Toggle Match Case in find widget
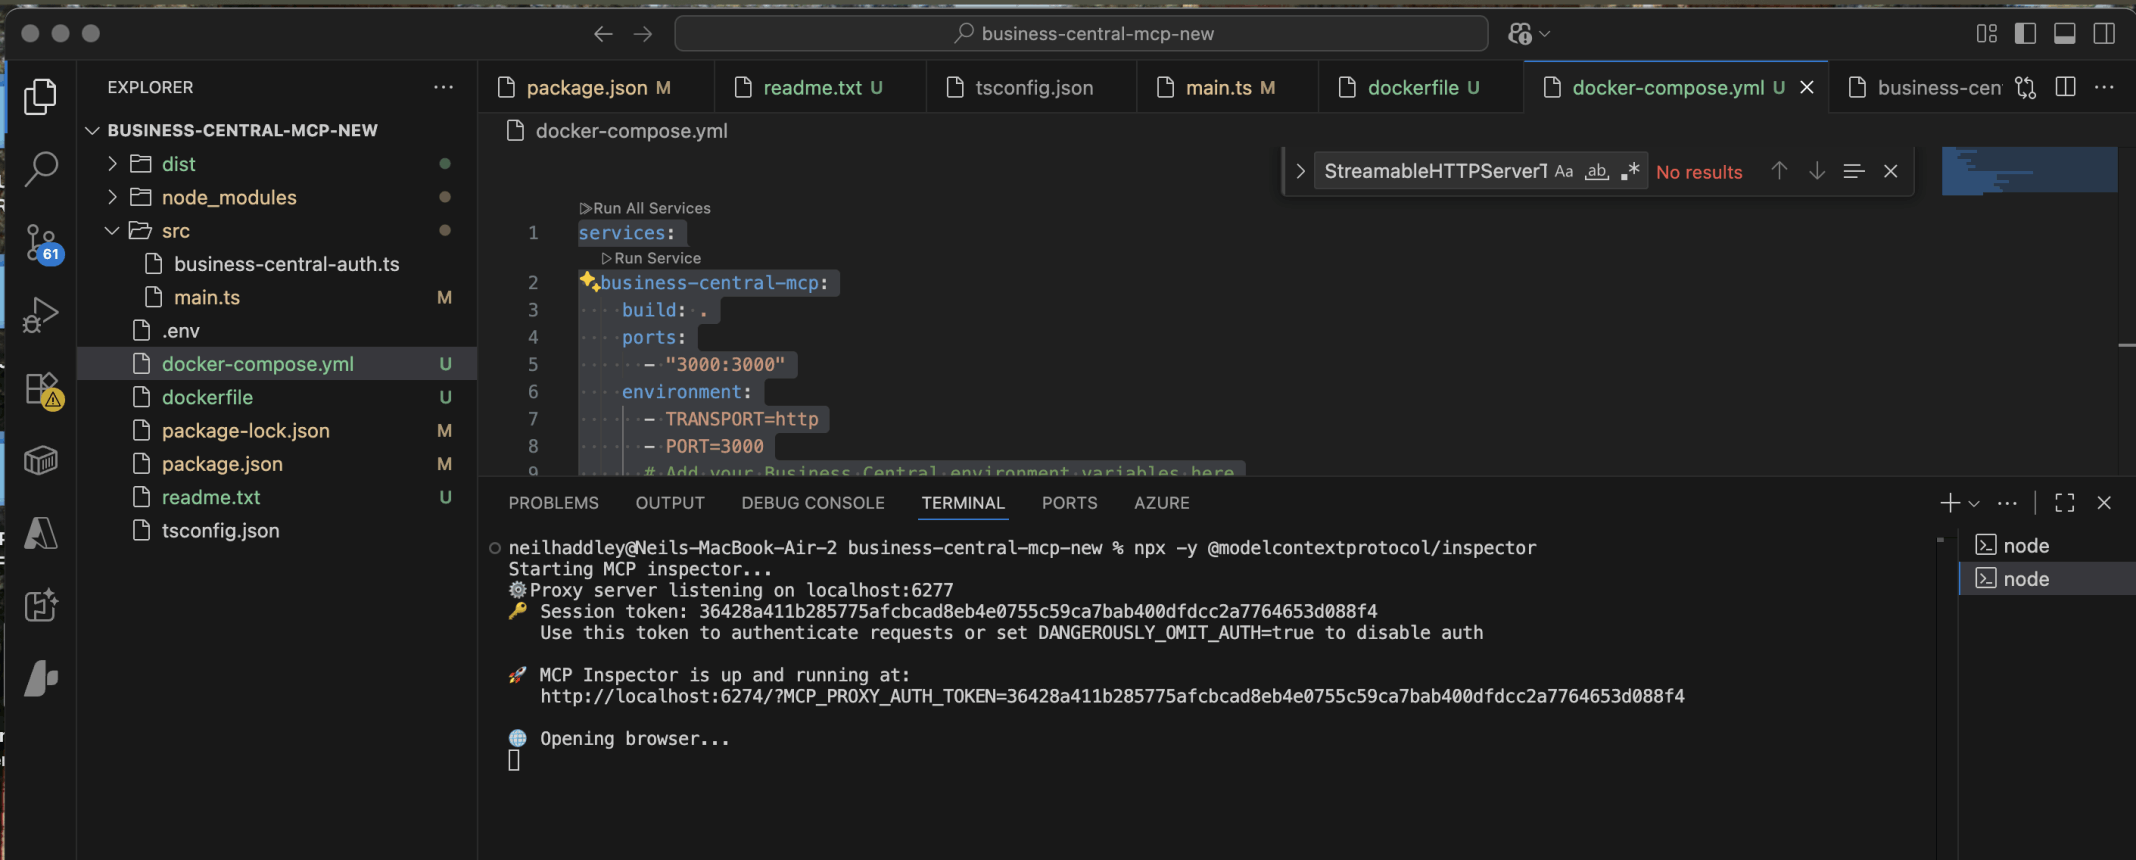 pos(1564,171)
